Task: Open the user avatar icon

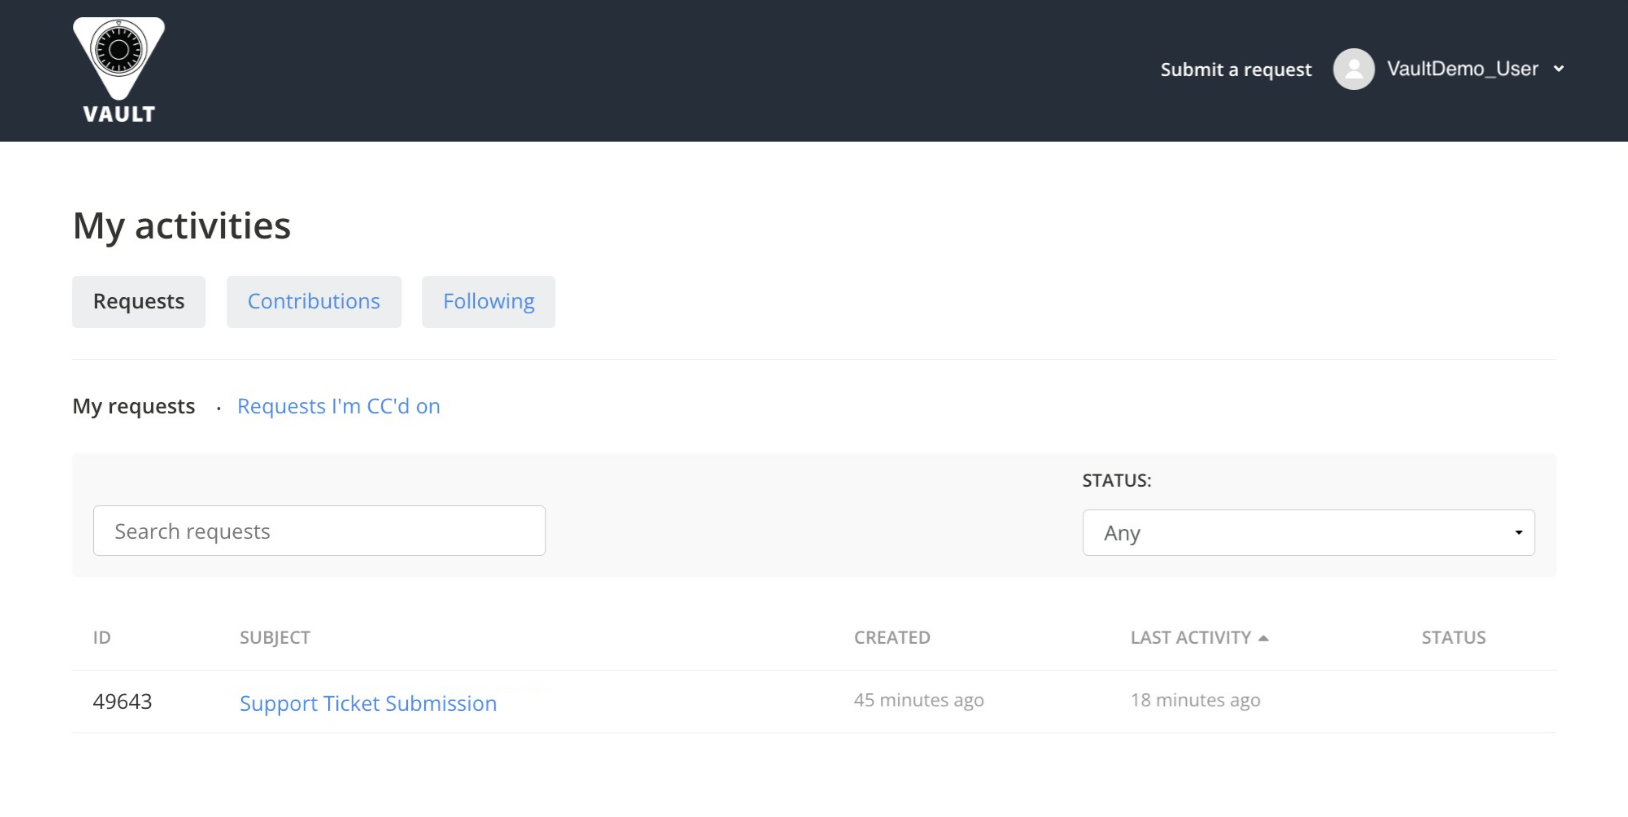Action: pos(1354,69)
